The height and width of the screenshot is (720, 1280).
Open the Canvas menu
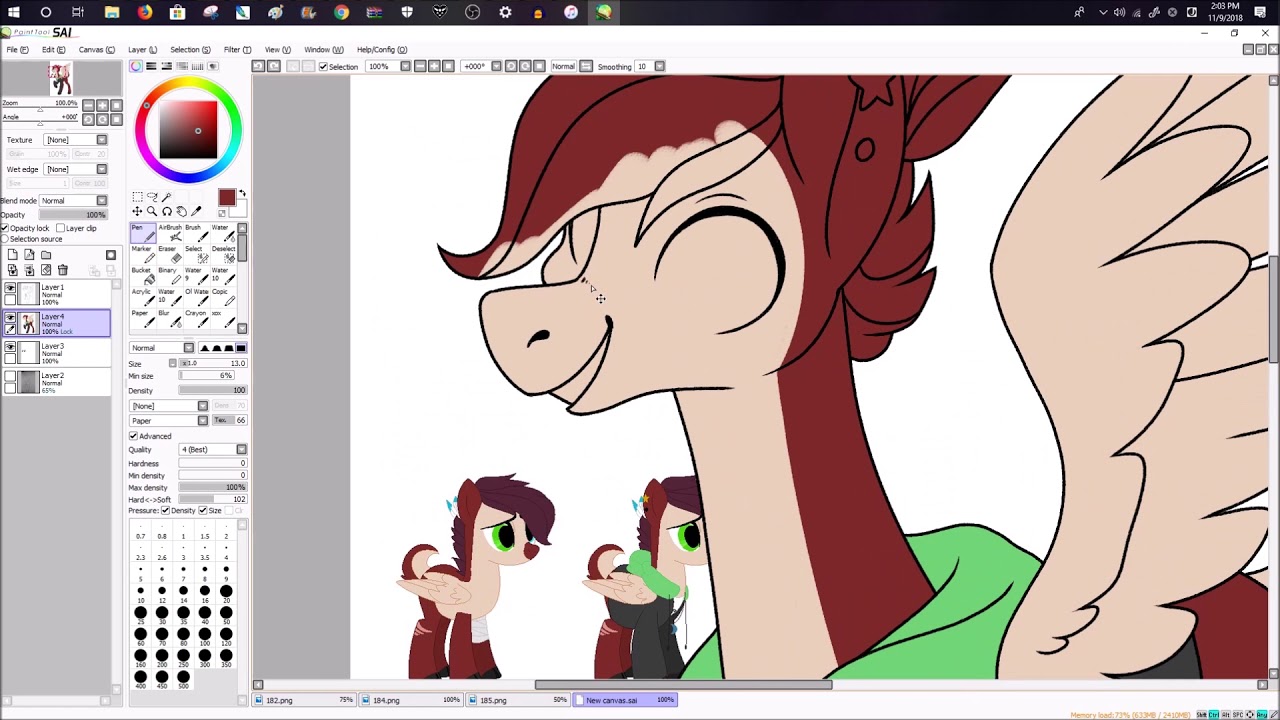96,49
